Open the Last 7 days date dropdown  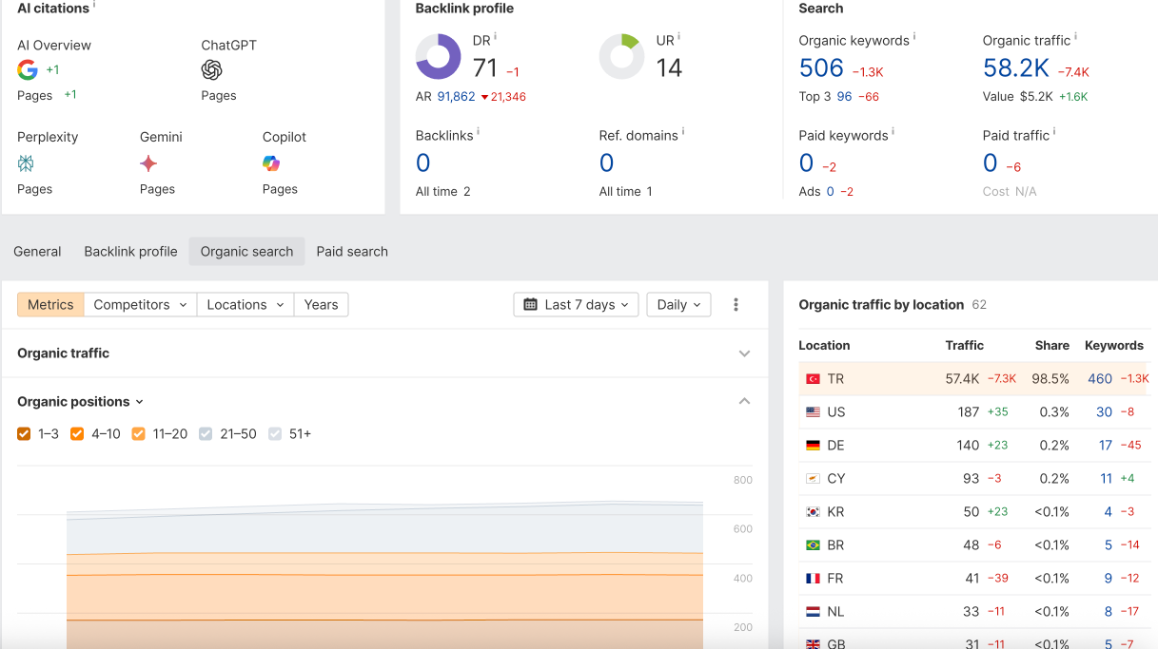point(576,305)
